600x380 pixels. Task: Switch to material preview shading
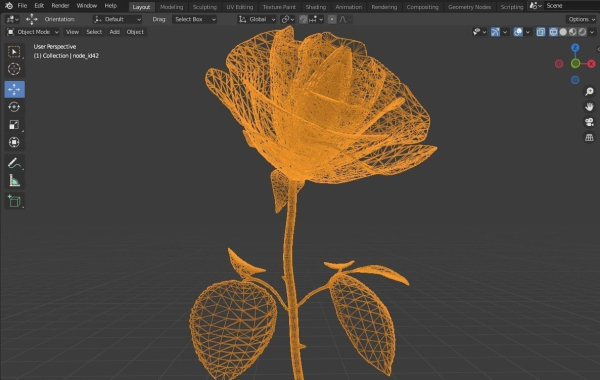572,32
